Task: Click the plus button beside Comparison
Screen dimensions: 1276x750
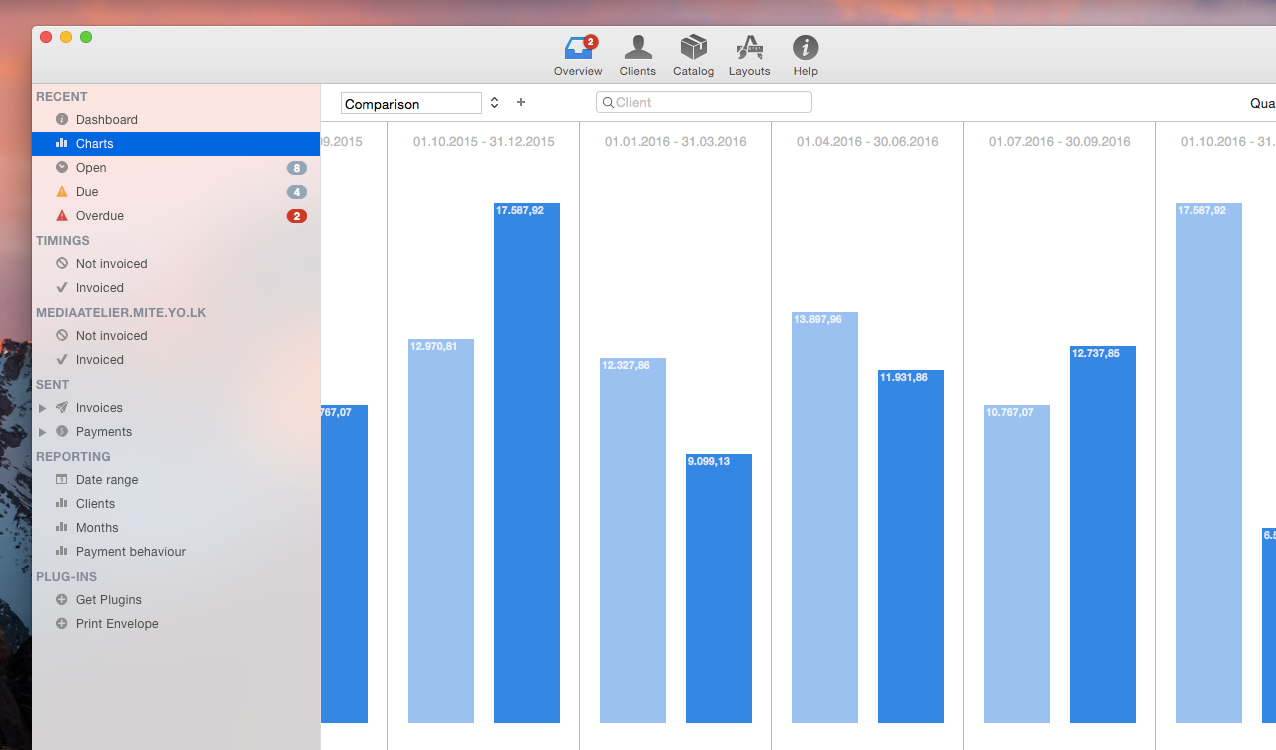Action: click(x=521, y=103)
